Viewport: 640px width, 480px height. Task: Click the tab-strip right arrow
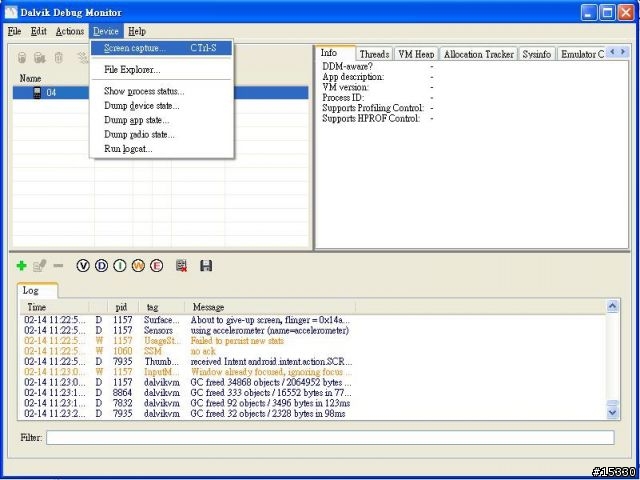(623, 51)
